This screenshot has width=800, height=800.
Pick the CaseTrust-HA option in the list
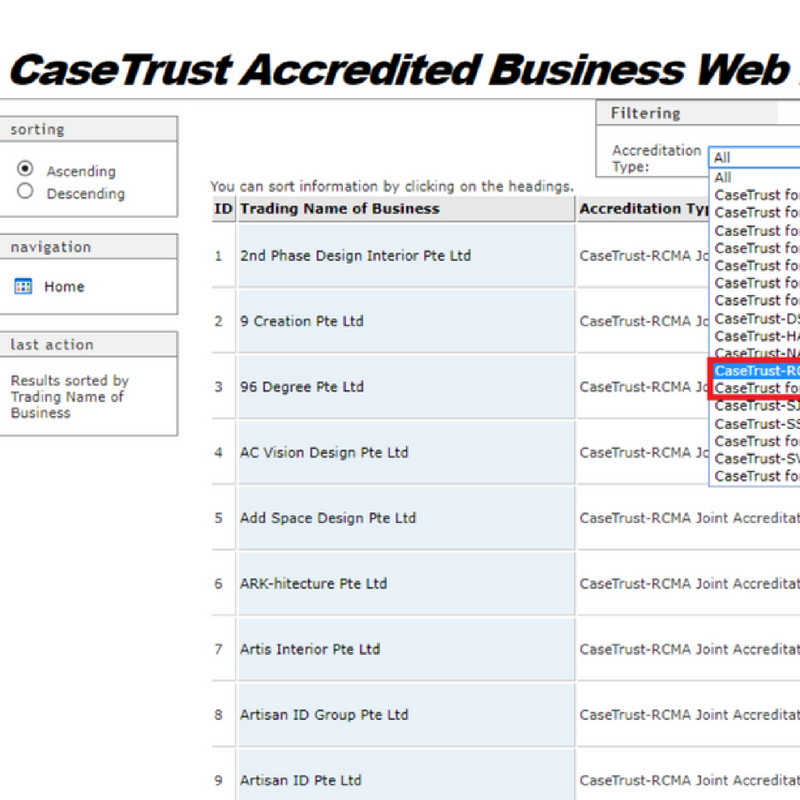(x=755, y=336)
